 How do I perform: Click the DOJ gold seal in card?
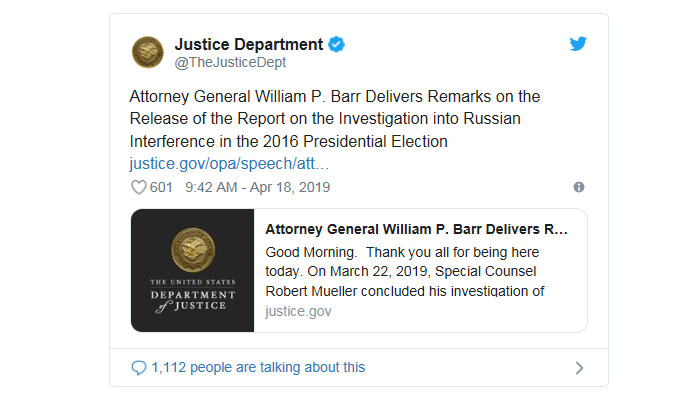(x=193, y=250)
